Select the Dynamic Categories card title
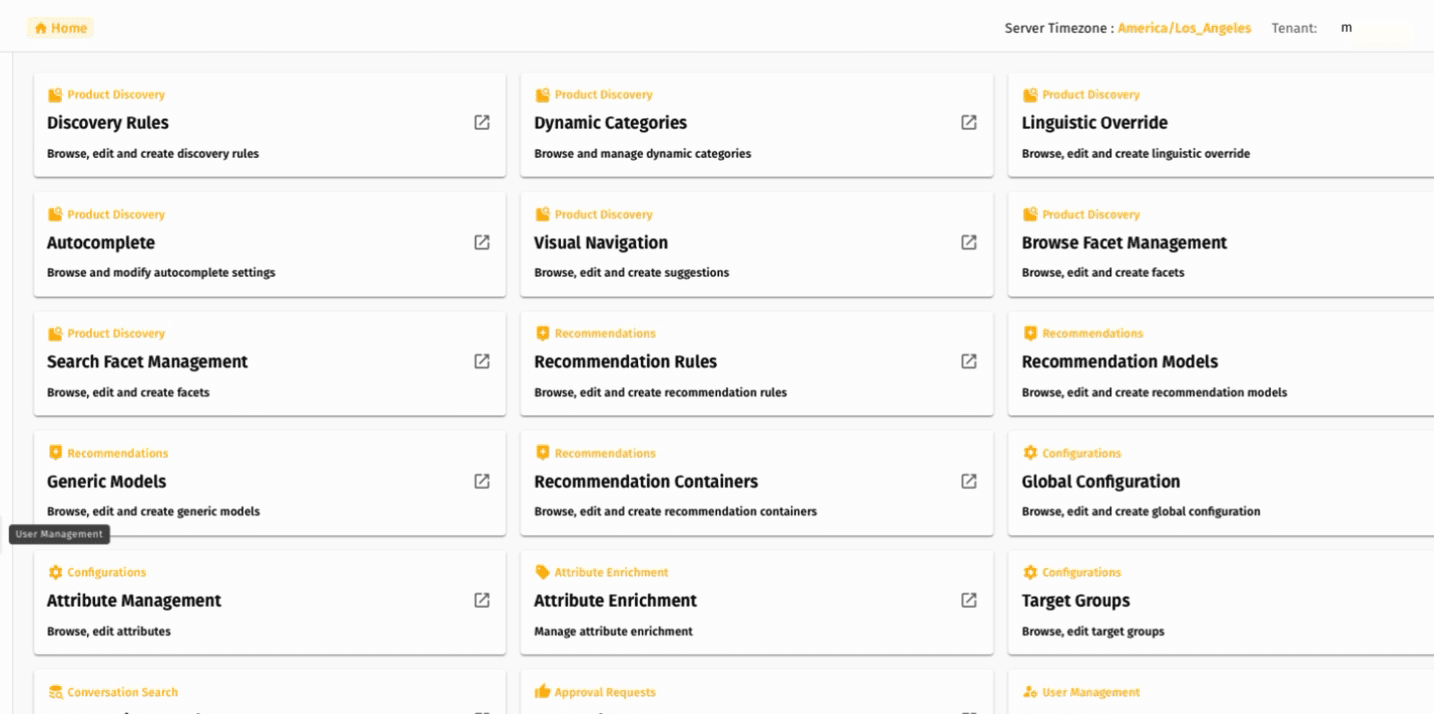Screen dimensions: 1434x714 (x=610, y=123)
